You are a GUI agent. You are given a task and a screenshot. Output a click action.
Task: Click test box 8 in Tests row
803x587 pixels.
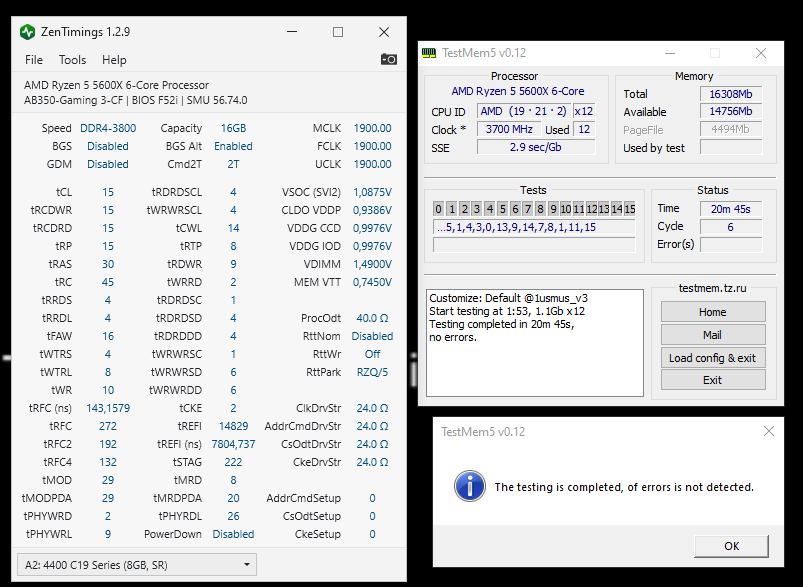(540, 208)
